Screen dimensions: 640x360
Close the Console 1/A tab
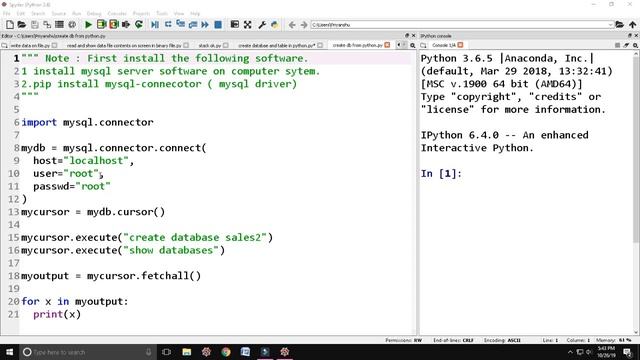tap(460, 45)
